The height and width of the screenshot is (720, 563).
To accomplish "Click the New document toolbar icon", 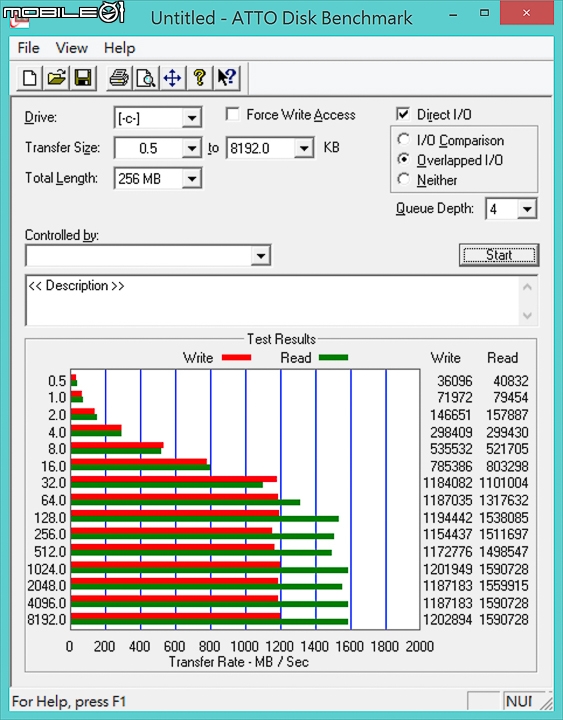I will click(x=30, y=78).
